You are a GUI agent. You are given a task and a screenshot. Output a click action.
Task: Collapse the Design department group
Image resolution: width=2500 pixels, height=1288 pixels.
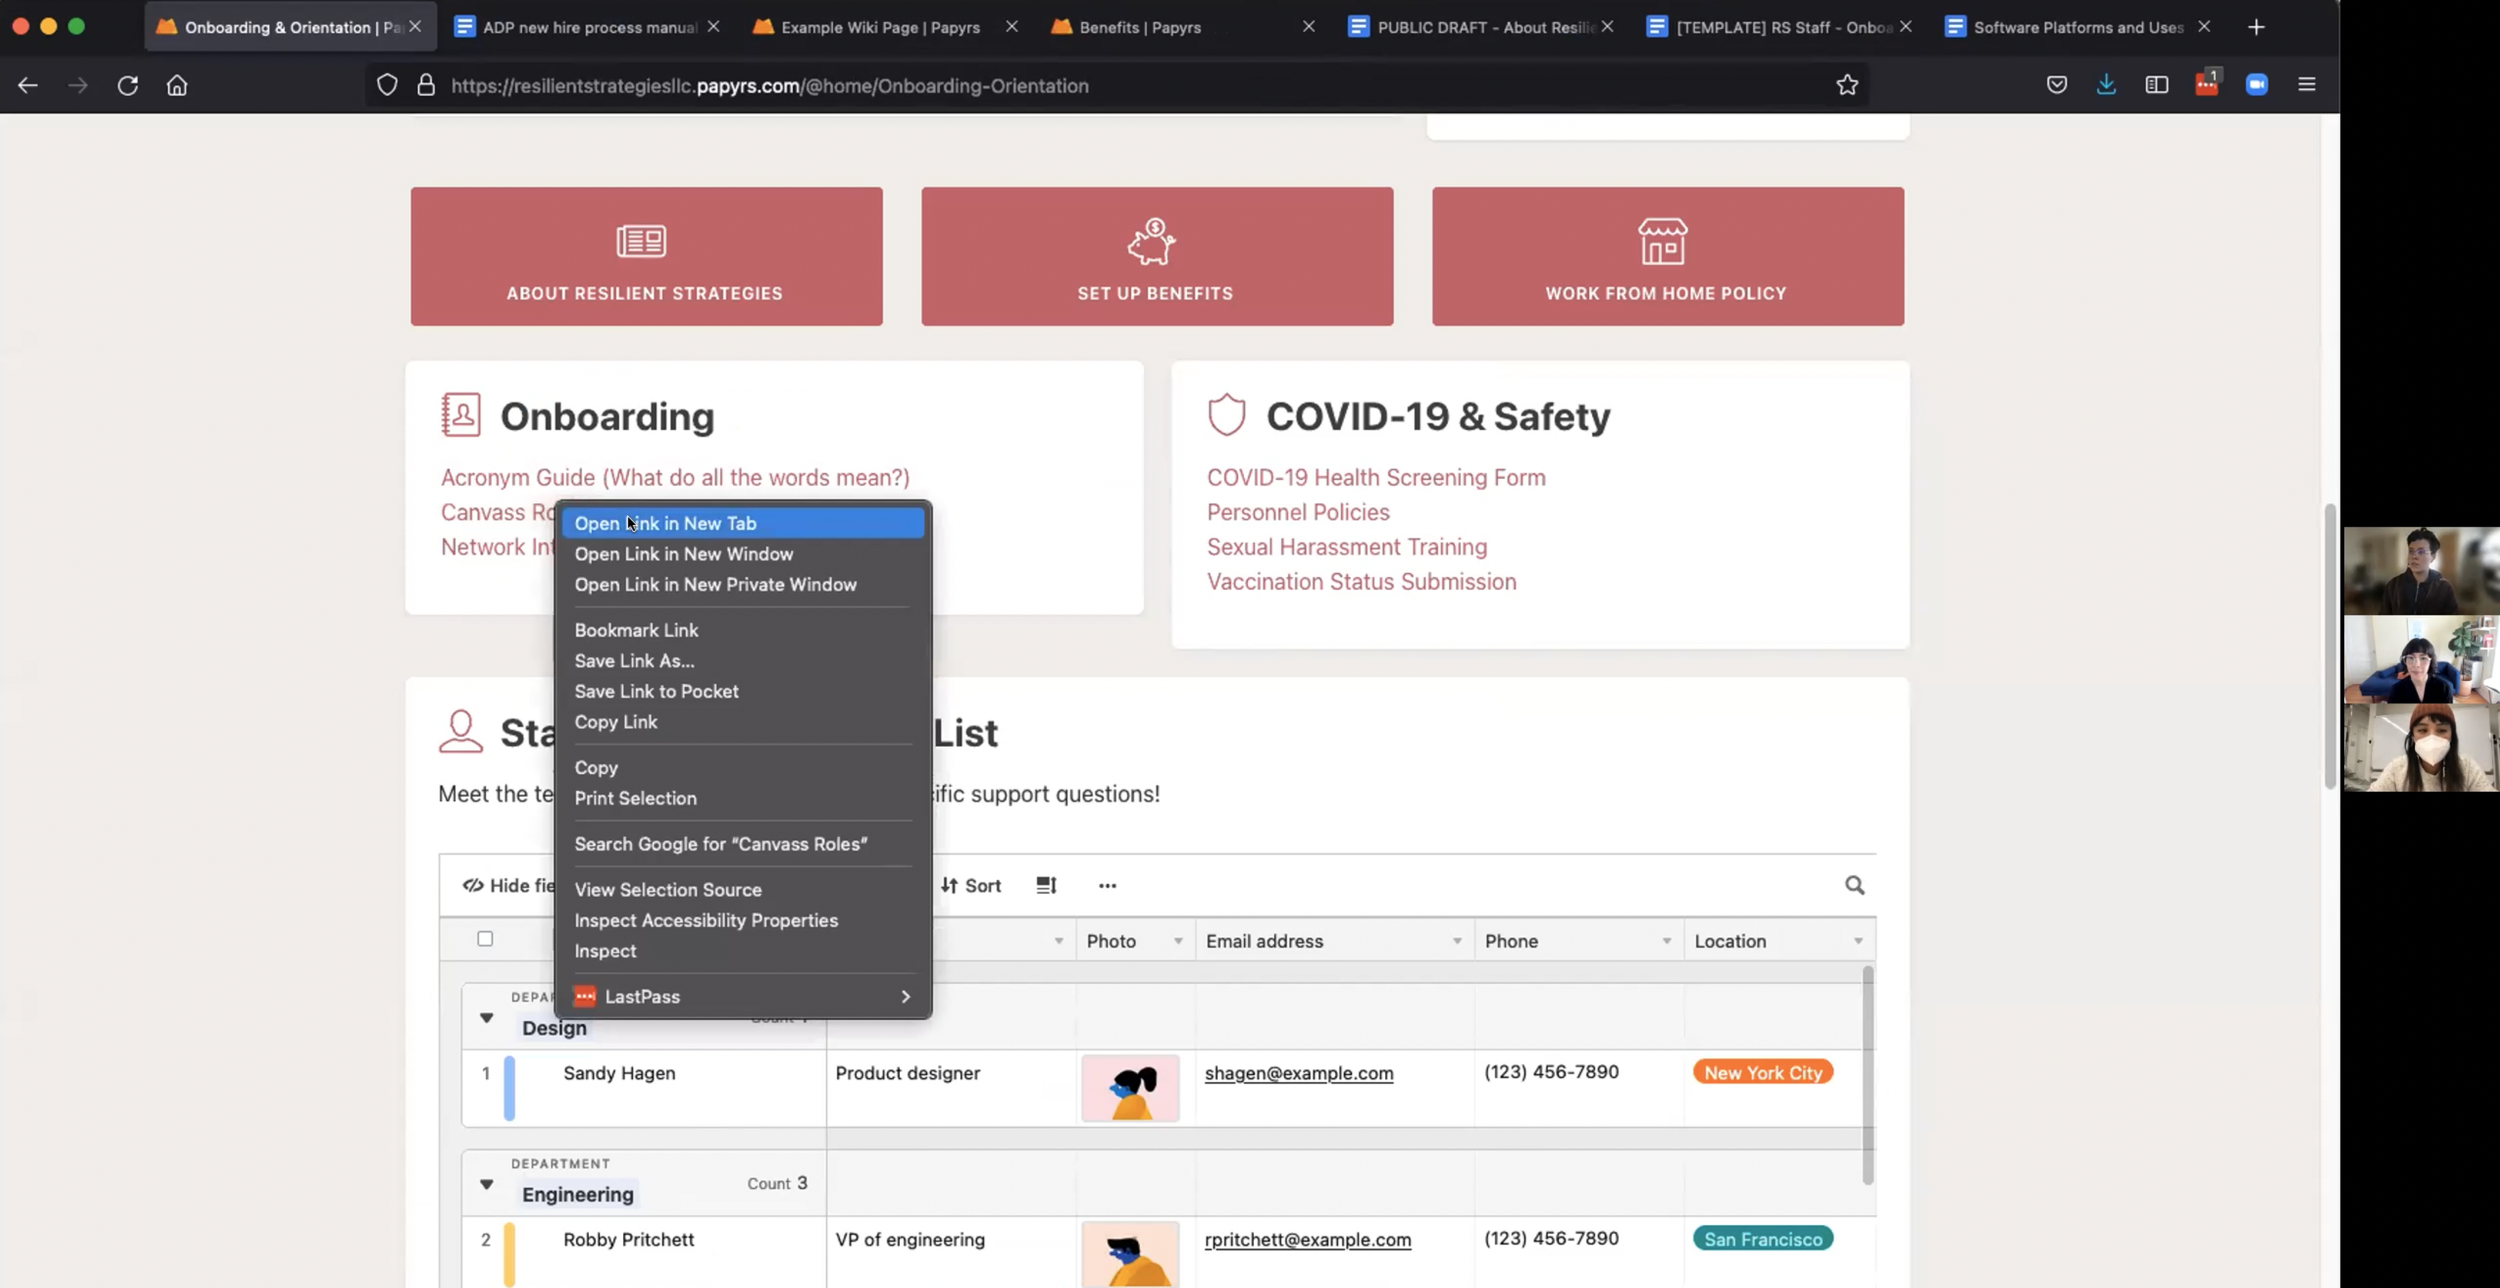coord(486,1018)
